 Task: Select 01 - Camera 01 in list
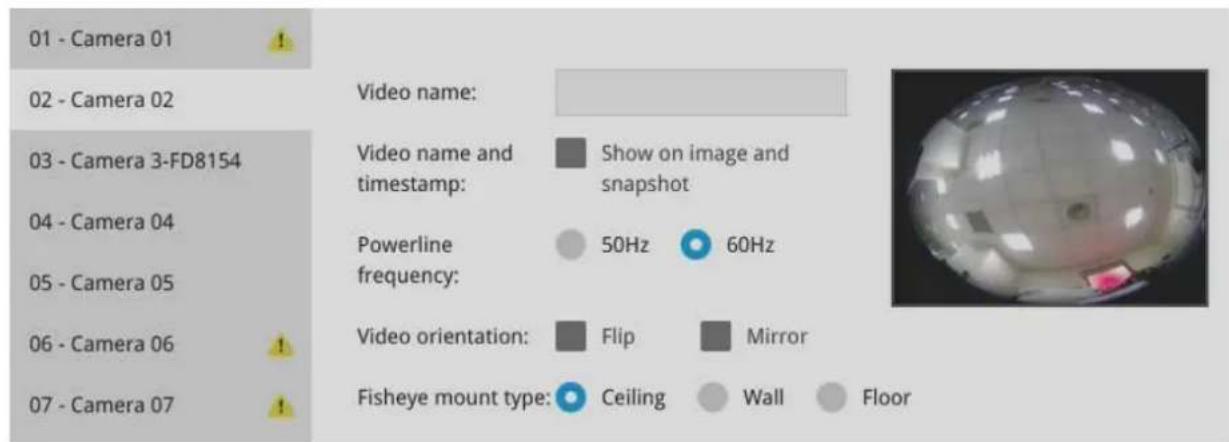tap(160, 40)
